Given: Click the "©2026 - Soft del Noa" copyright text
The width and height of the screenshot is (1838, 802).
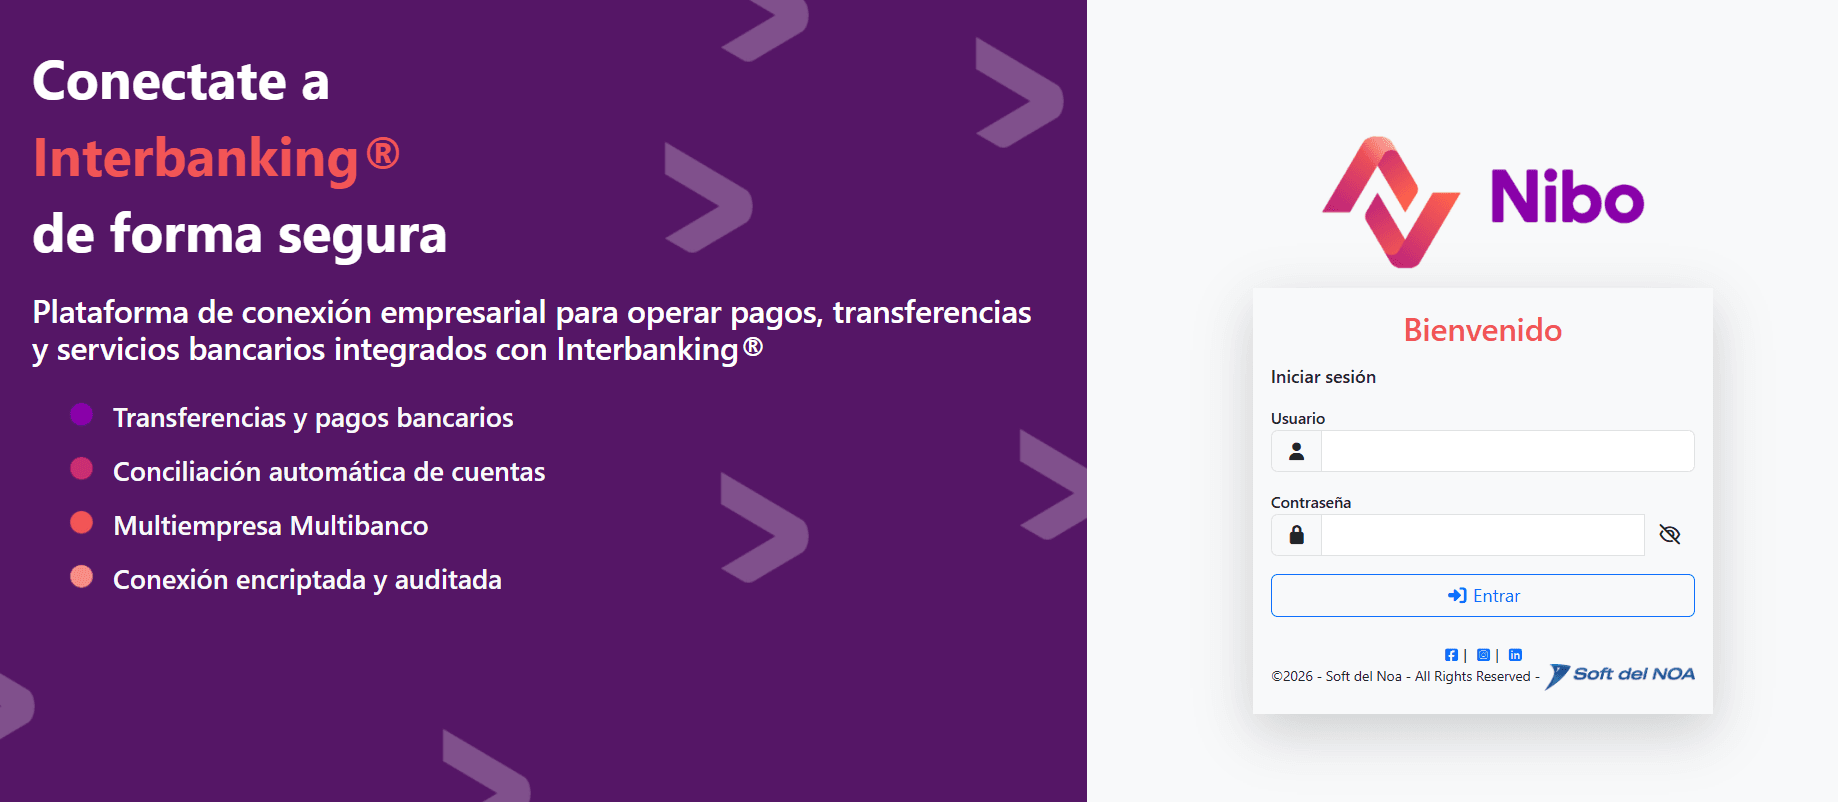Looking at the screenshot, I should tap(1337, 676).
